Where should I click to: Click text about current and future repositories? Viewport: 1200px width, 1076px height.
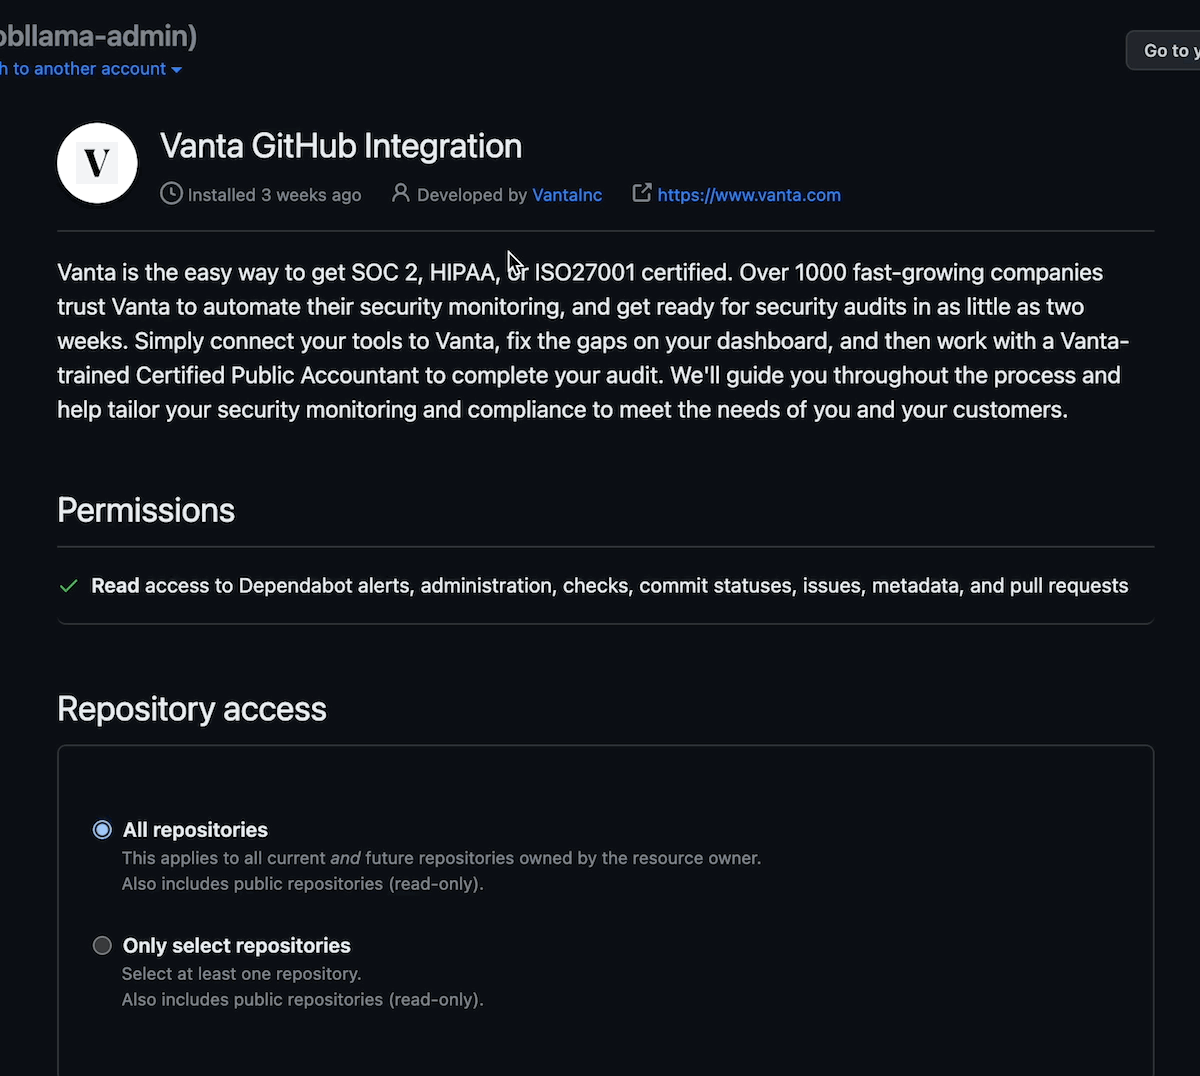tap(441, 858)
